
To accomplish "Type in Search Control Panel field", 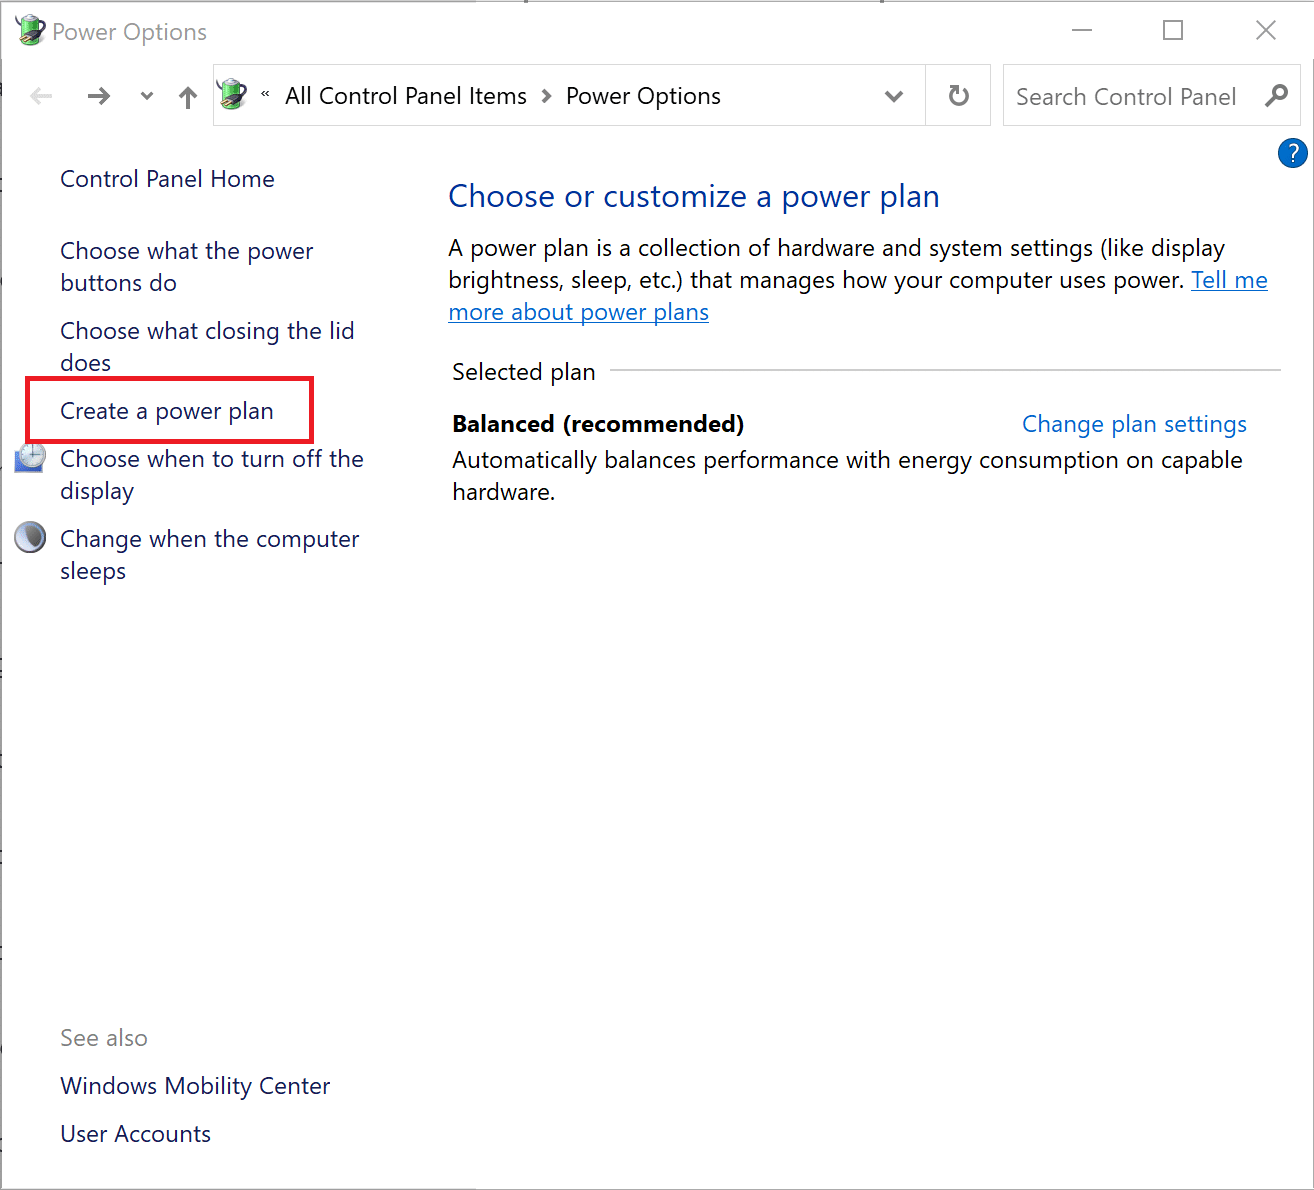I will click(1125, 97).
